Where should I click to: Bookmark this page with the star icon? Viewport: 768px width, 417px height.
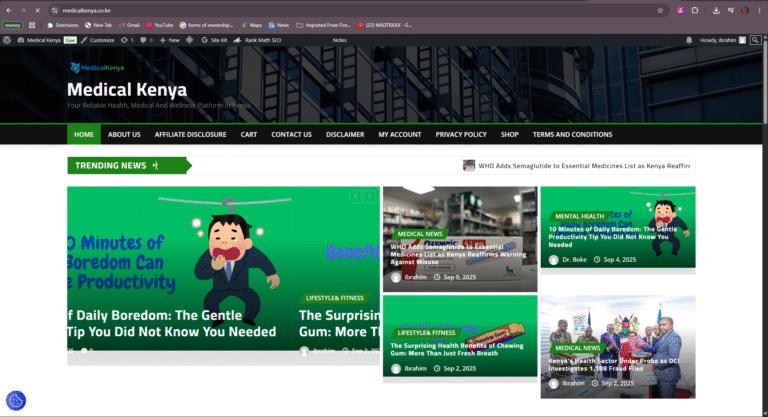point(660,10)
